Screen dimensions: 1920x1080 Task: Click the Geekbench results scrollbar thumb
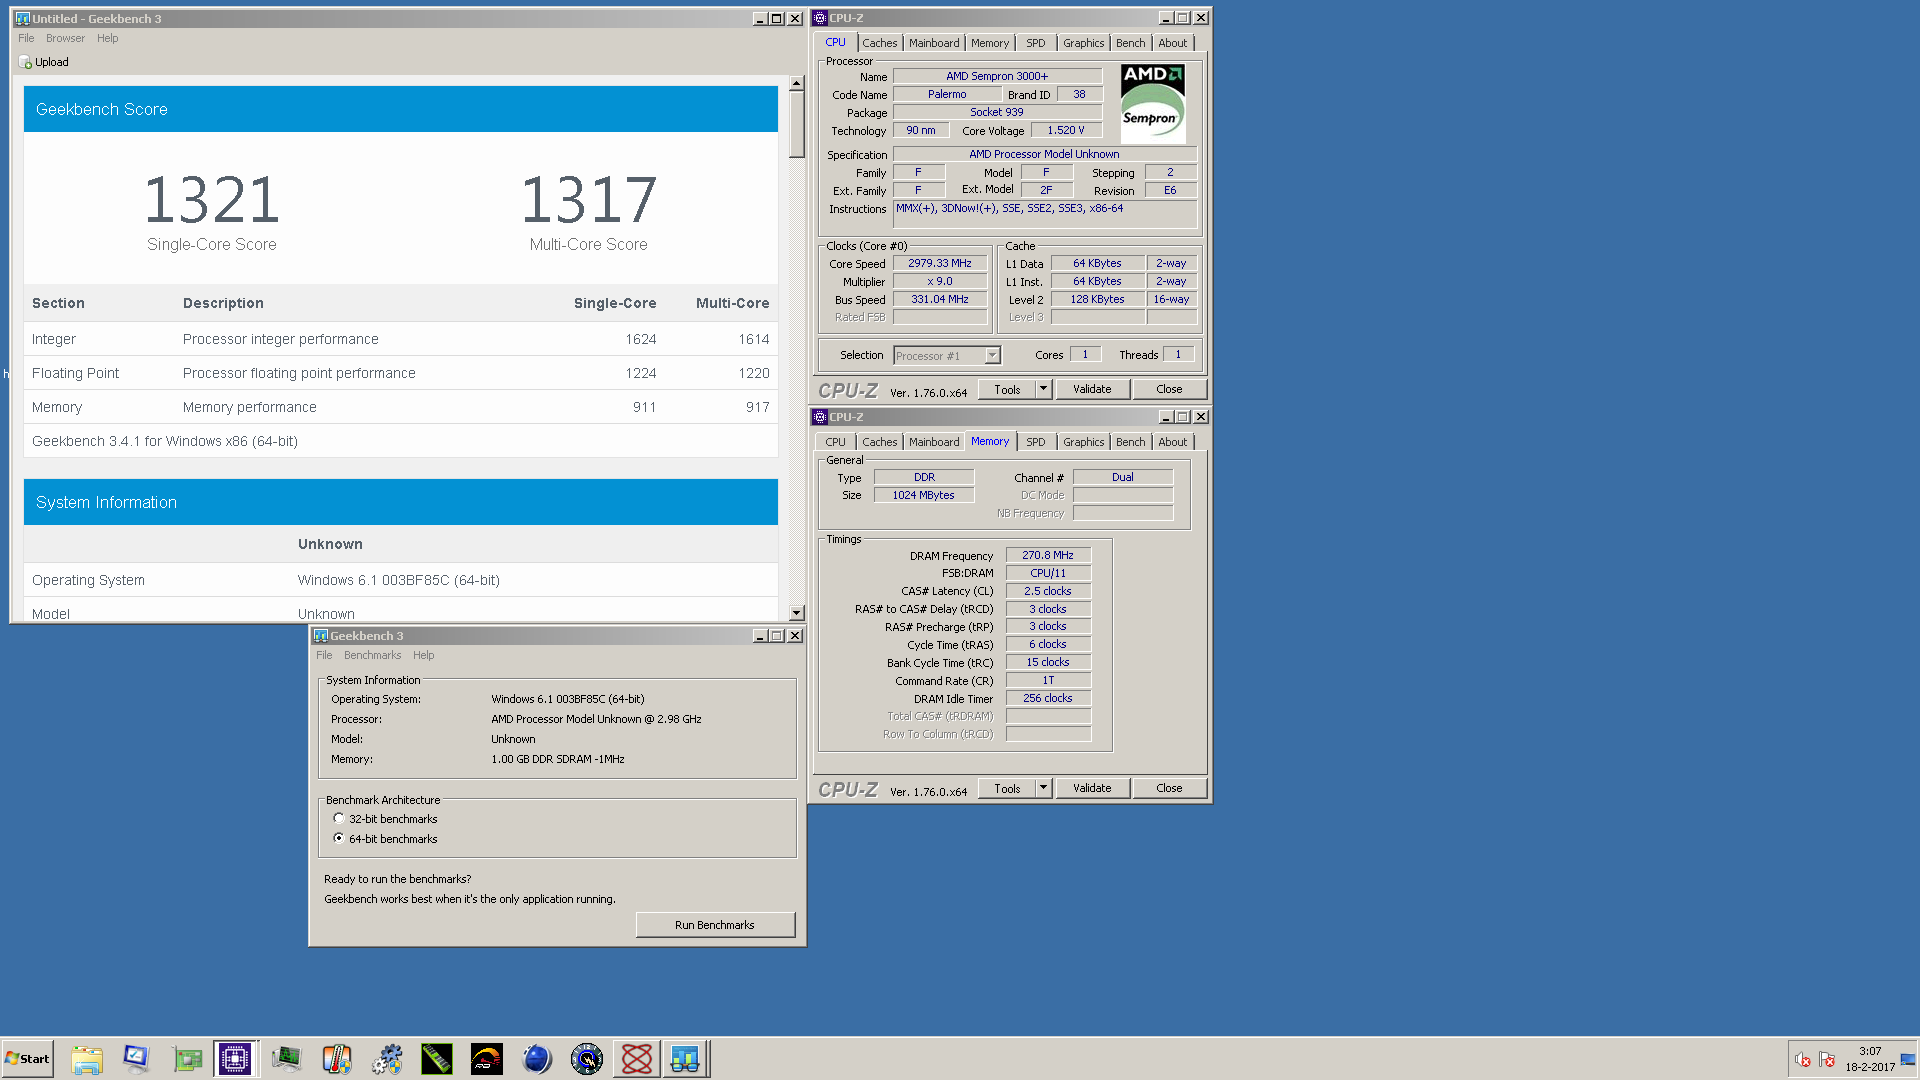(x=796, y=125)
